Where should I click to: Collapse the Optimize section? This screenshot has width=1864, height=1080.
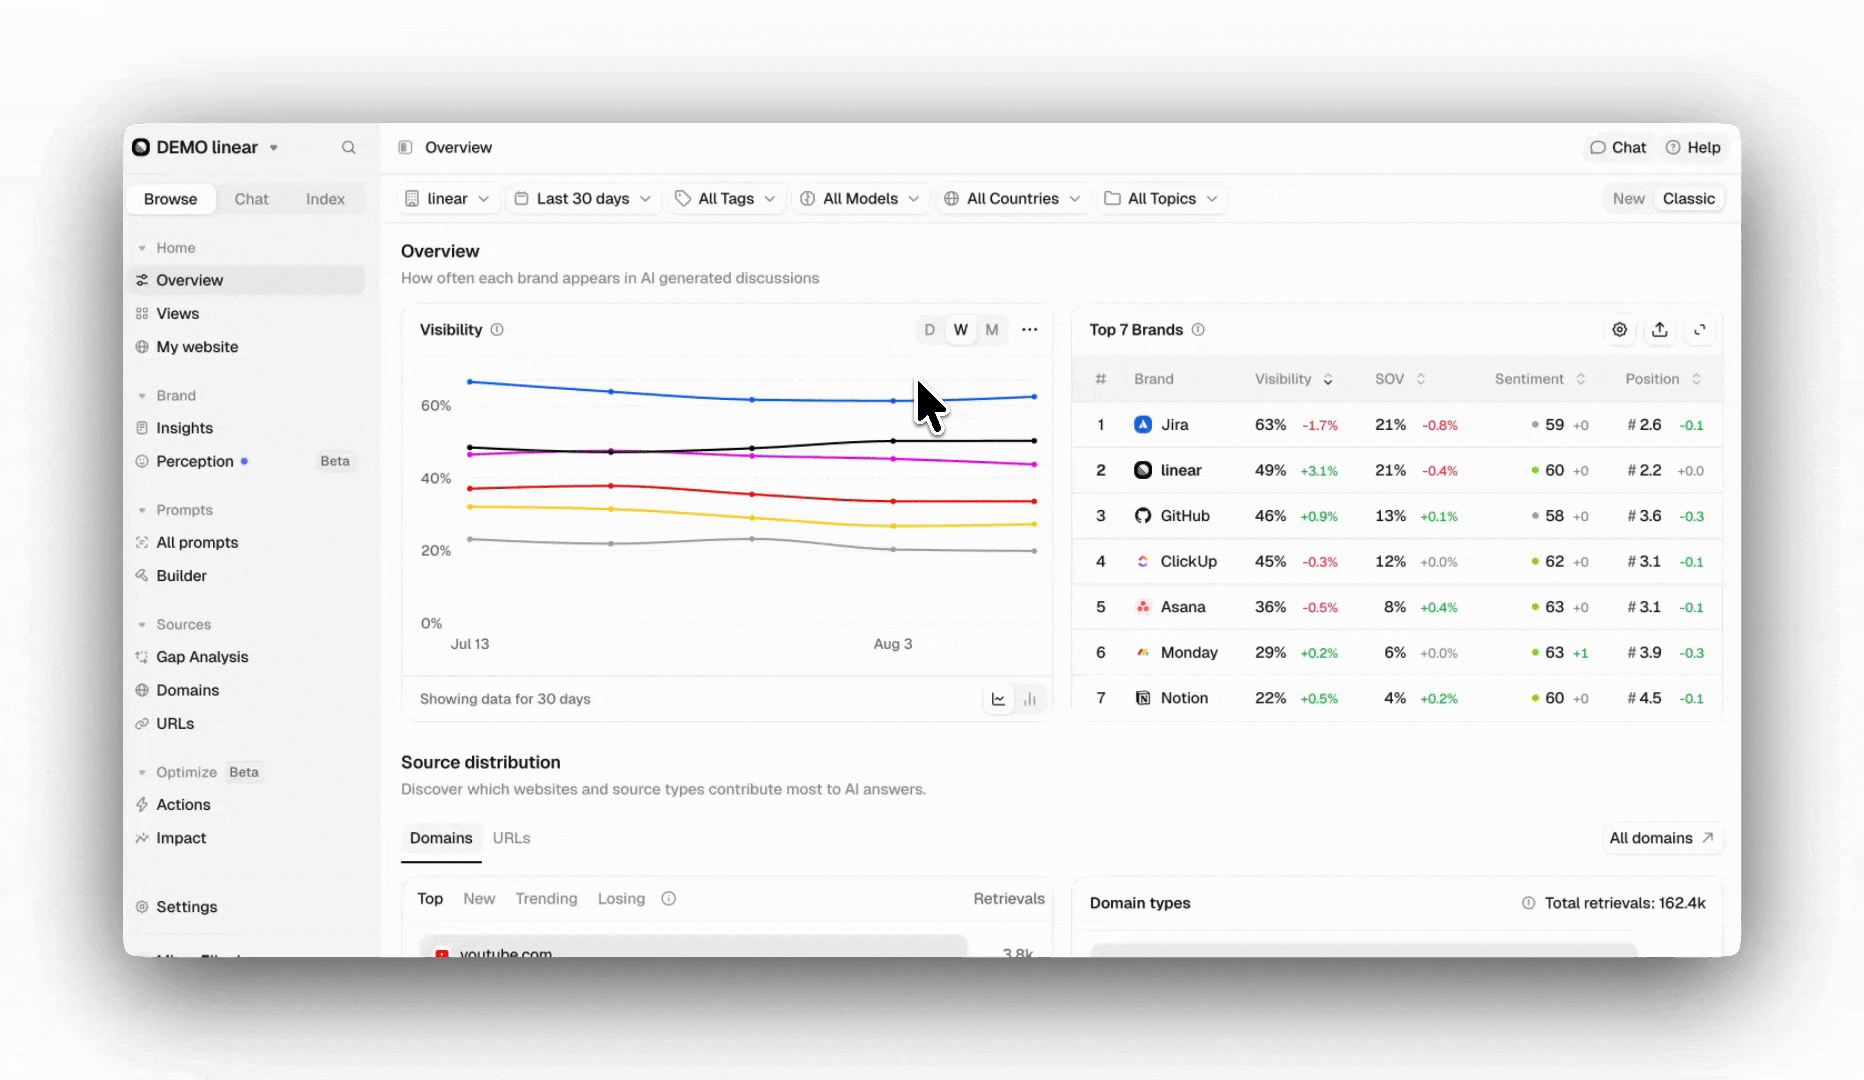[x=176, y=772]
